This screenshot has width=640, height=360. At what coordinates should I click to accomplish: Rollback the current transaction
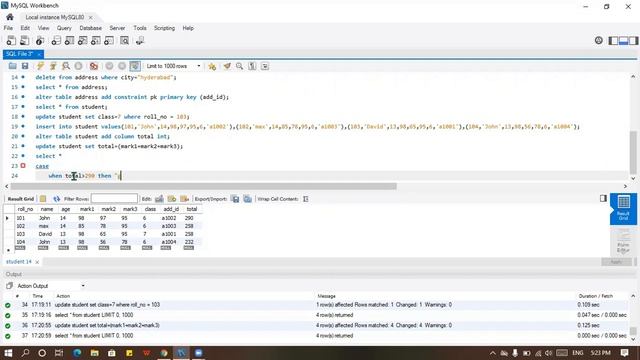pyautogui.click(x=122, y=66)
